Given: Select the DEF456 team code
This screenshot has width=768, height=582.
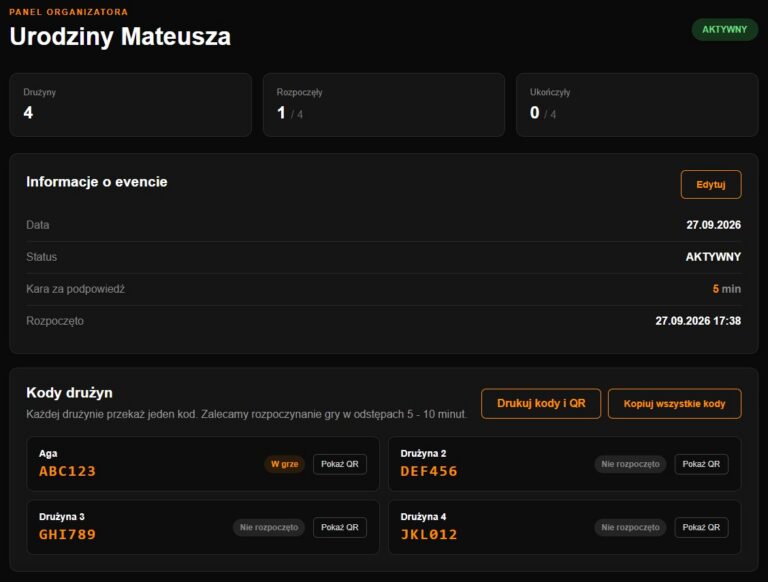Looking at the screenshot, I should pyautogui.click(x=429, y=471).
